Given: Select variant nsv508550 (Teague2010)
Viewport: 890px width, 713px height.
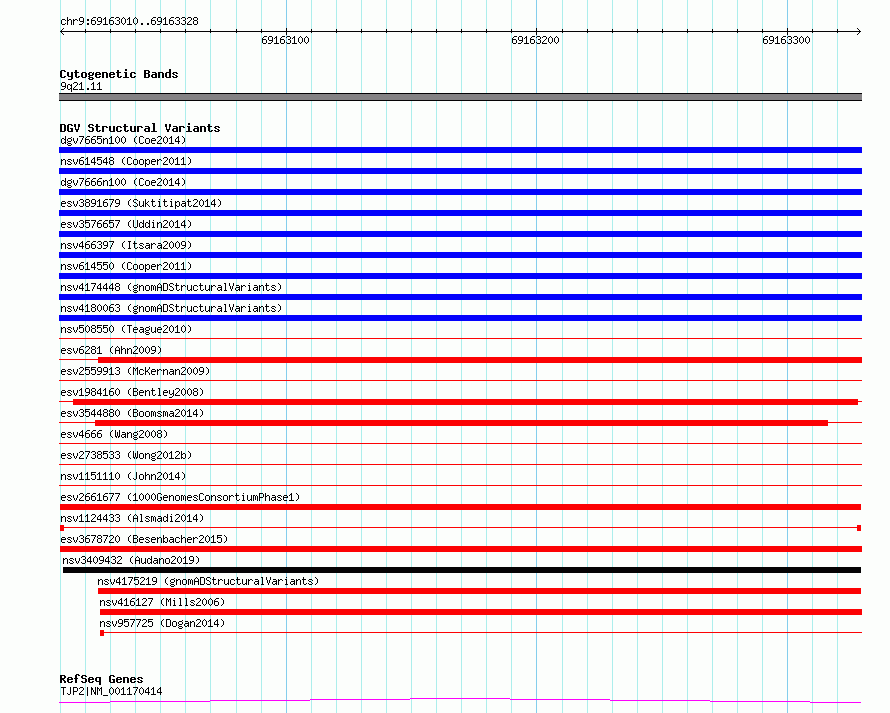Looking at the screenshot, I should tap(126, 329).
